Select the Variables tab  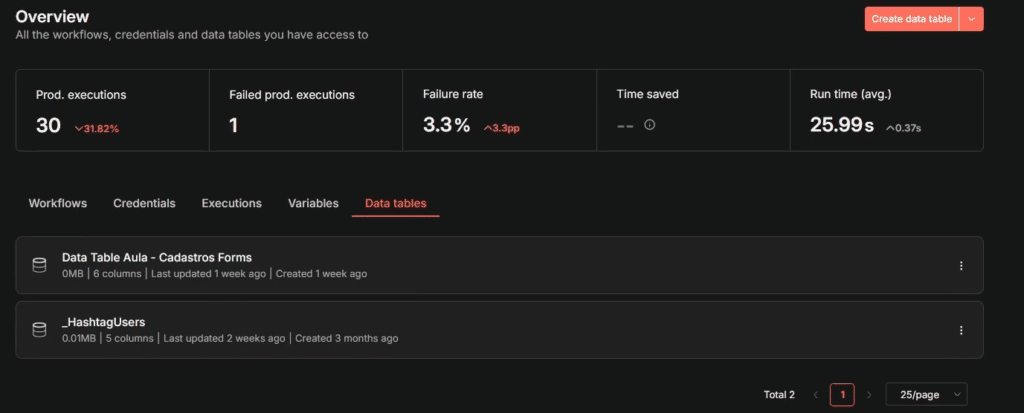[313, 203]
